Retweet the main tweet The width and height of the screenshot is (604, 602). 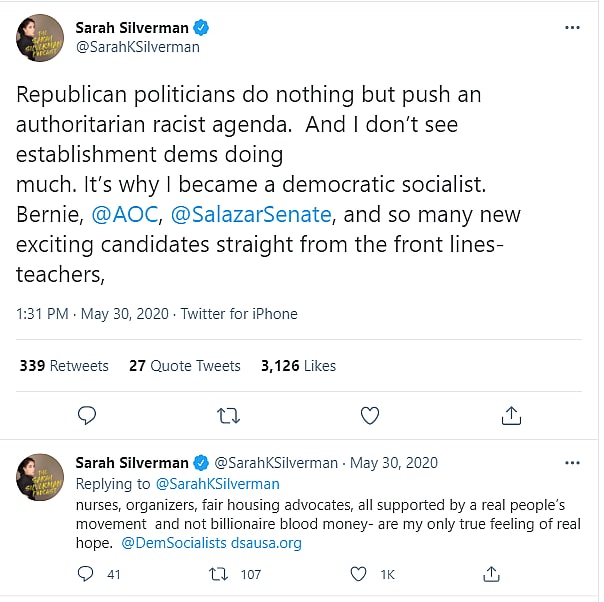click(x=229, y=415)
